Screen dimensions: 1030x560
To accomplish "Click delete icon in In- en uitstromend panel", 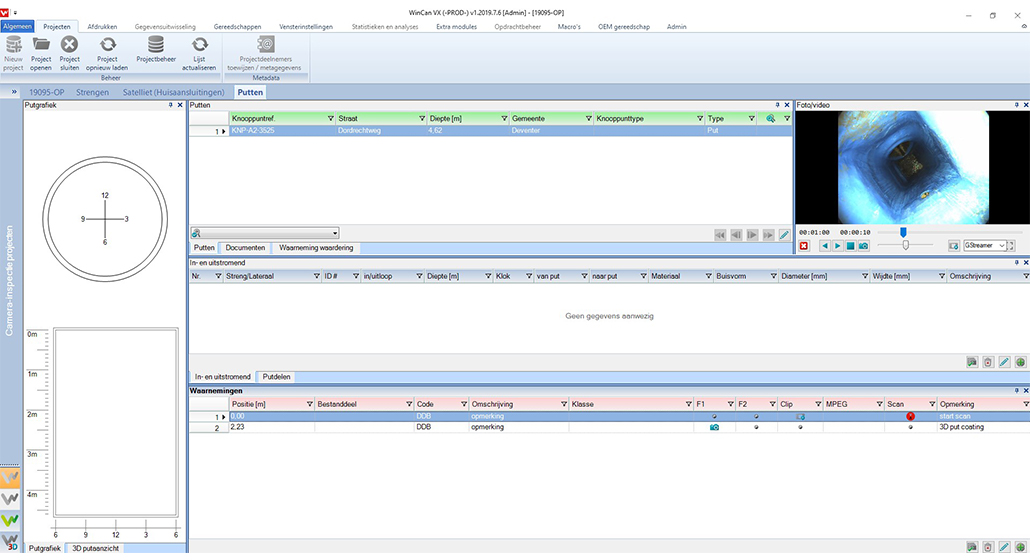I will 988,362.
